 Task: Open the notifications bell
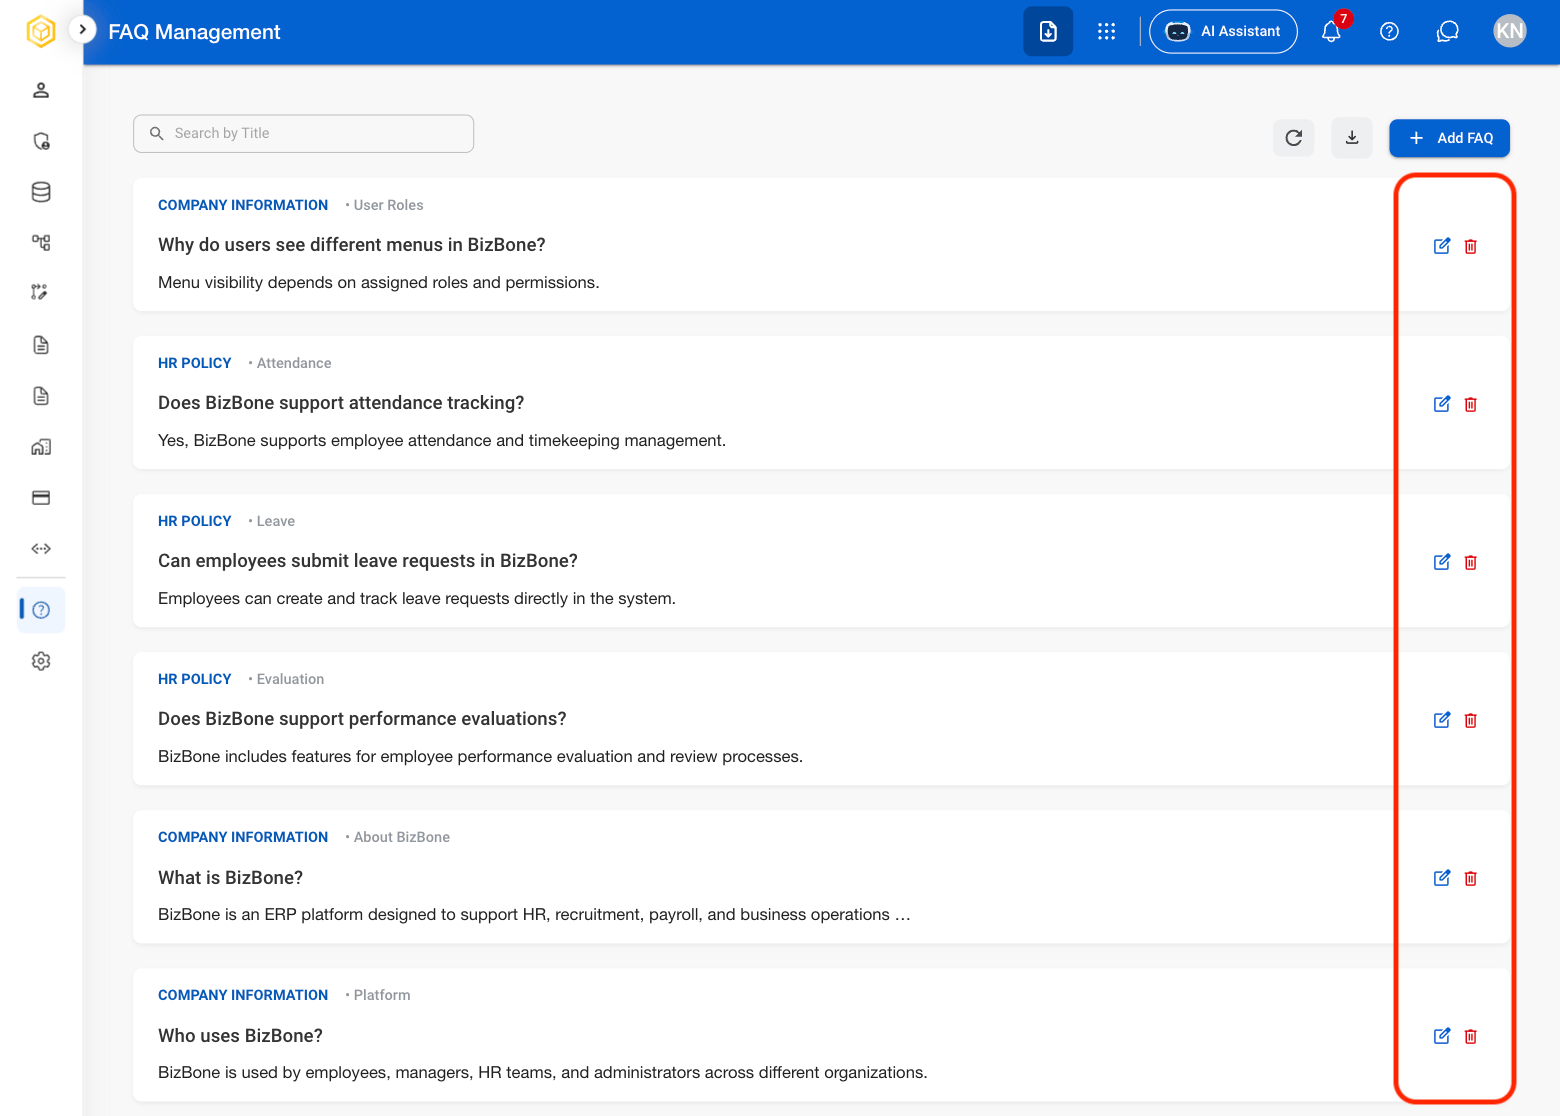click(x=1331, y=31)
